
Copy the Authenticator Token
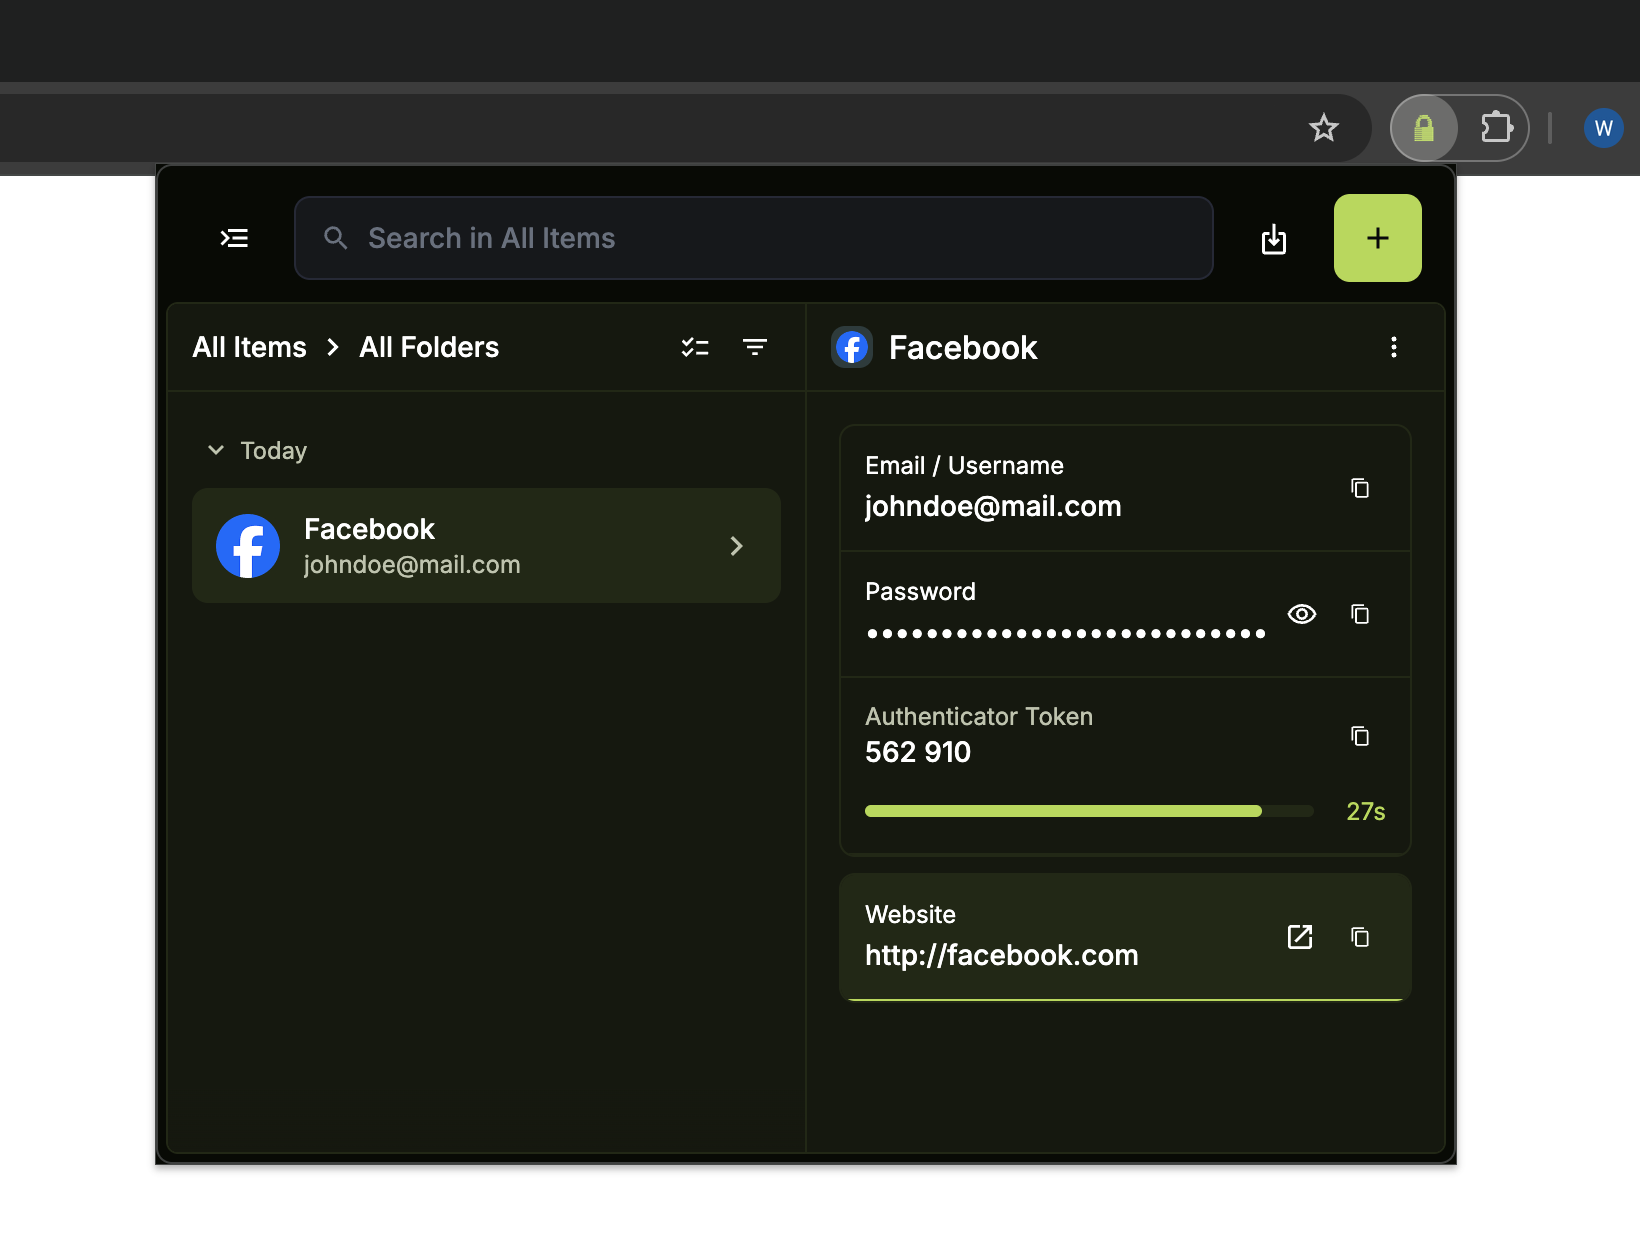point(1360,736)
